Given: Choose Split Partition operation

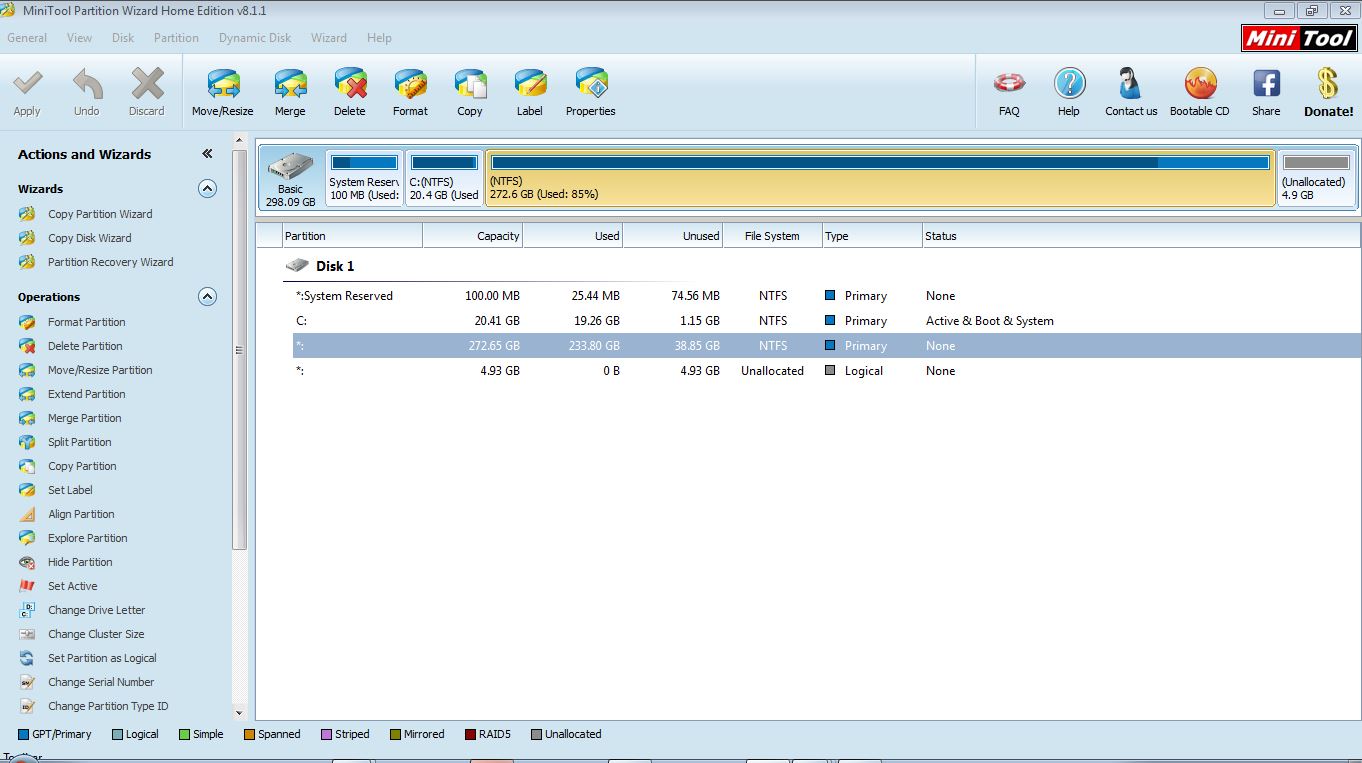Looking at the screenshot, I should pos(79,442).
